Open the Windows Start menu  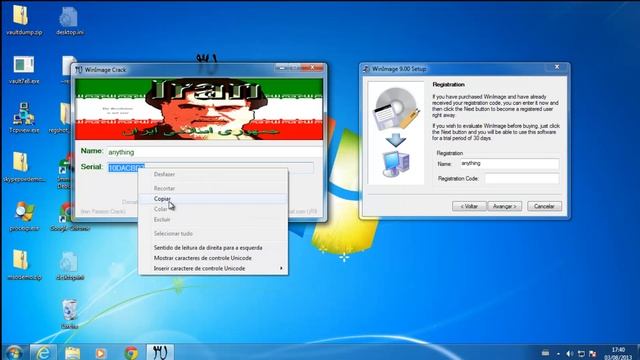tap(14, 352)
